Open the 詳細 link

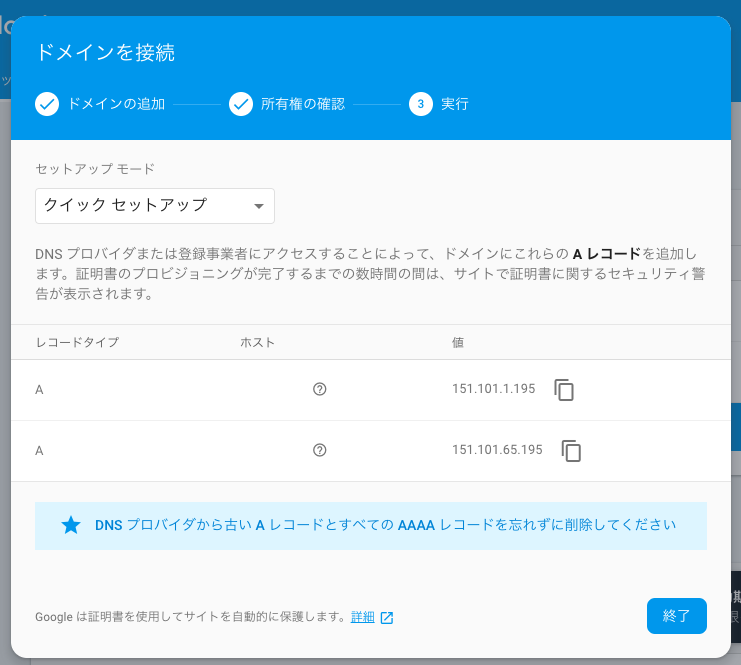coord(362,617)
